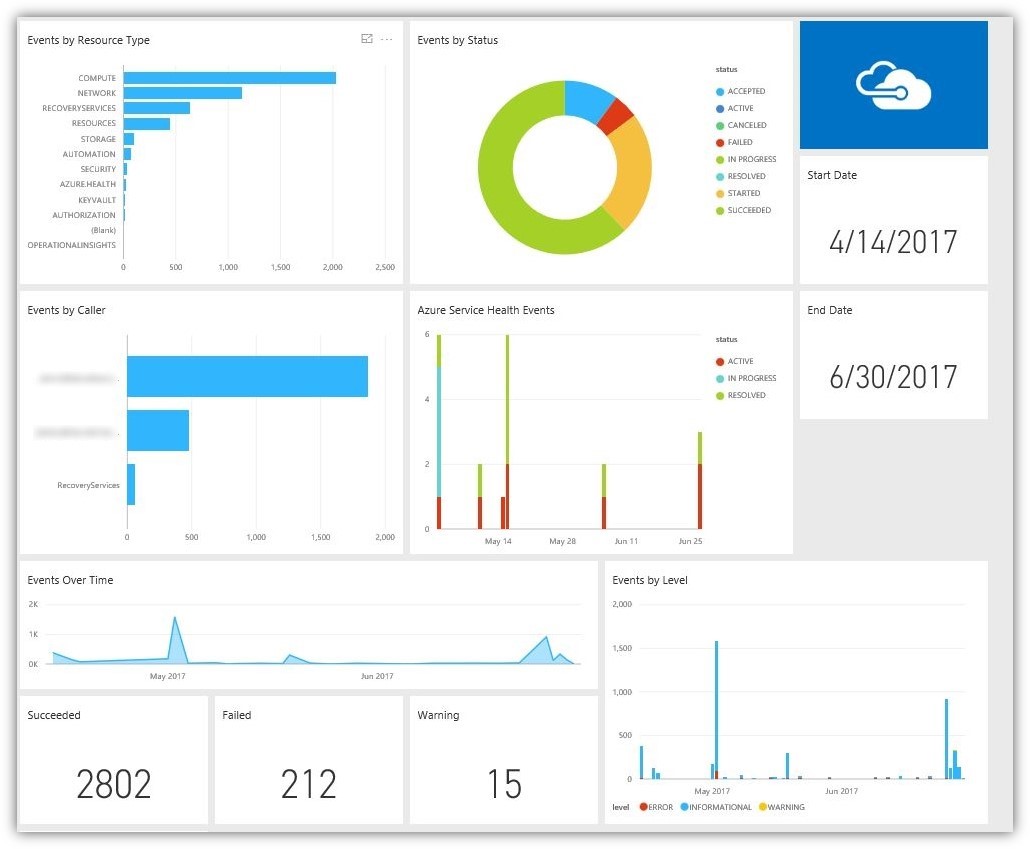Viewport: 1030px width, 849px height.
Task: Select the WARNING legend item in Events by Level
Action: point(781,807)
